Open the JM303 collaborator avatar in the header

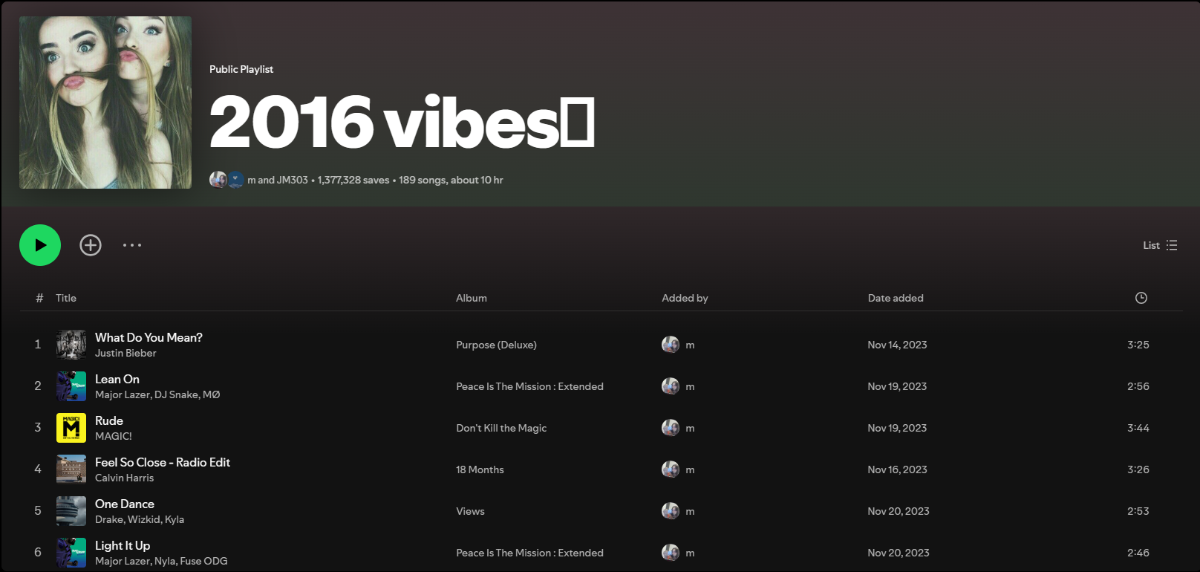click(236, 180)
